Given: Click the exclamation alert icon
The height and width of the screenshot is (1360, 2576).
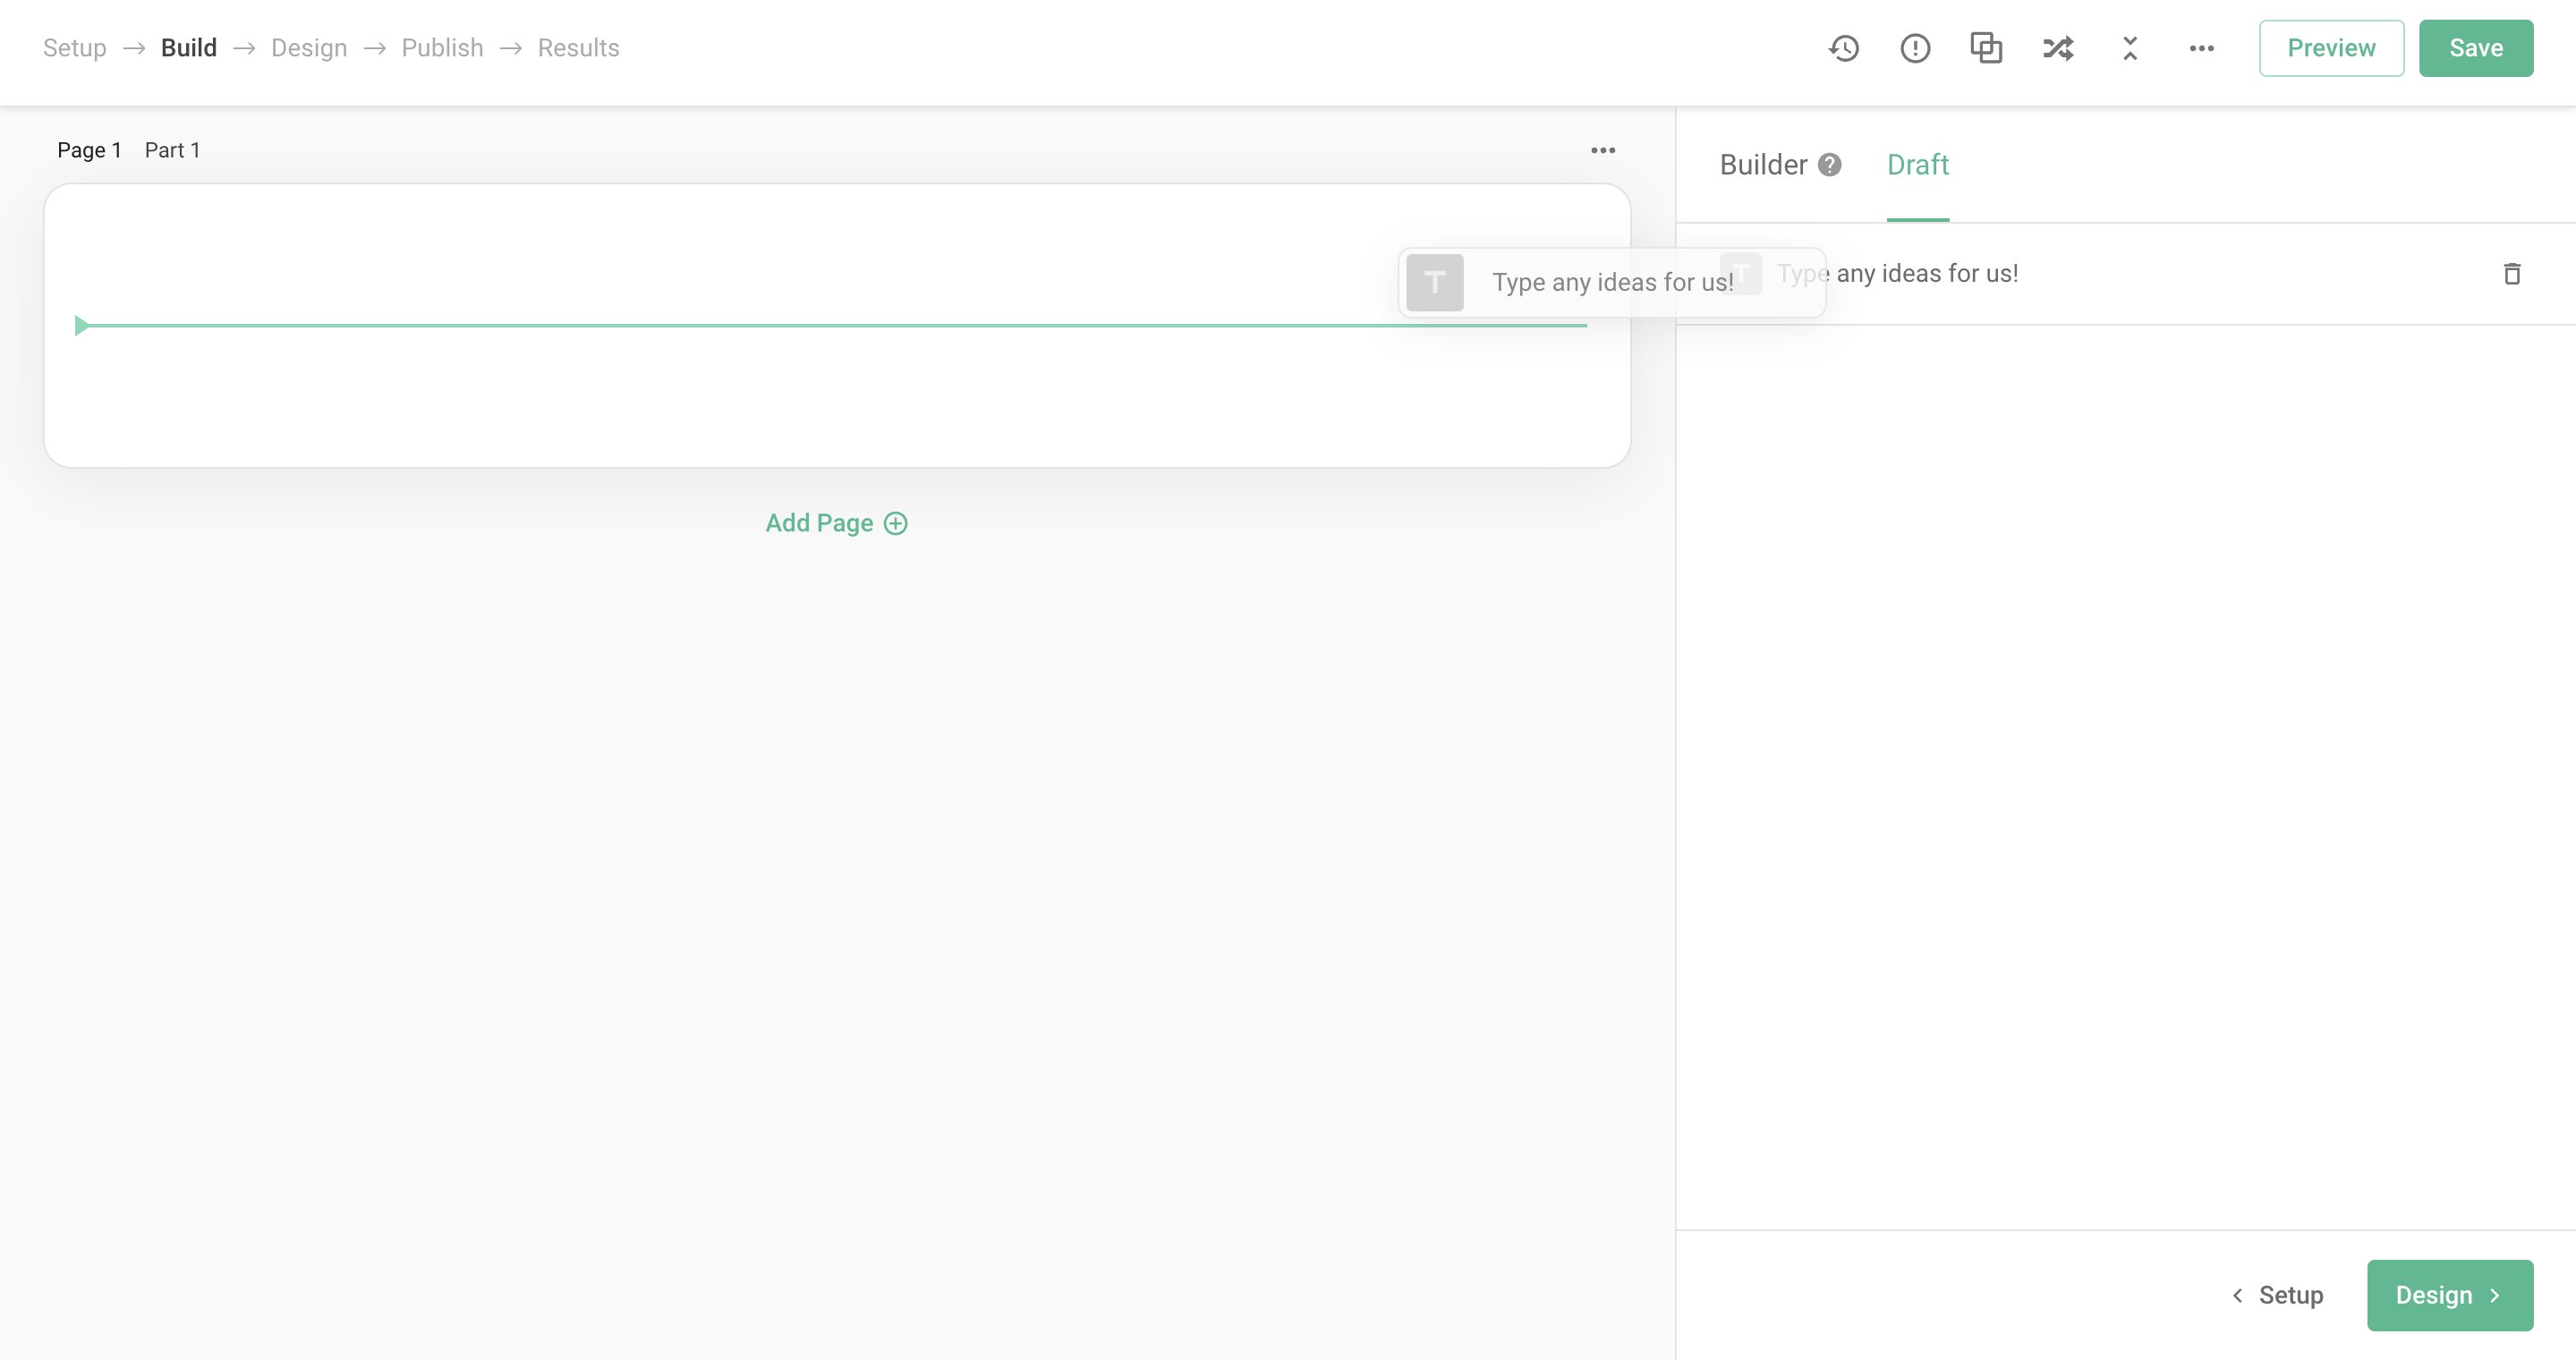Looking at the screenshot, I should coord(1914,48).
